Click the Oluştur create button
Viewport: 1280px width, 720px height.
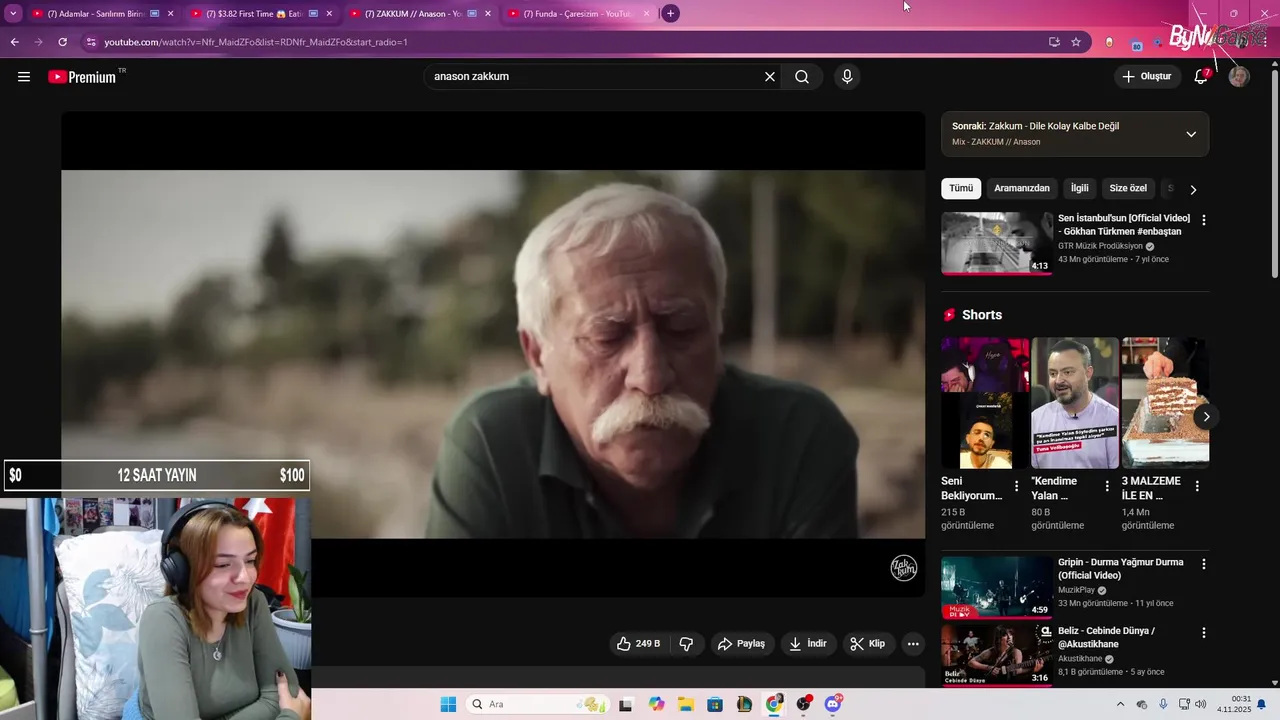[x=1147, y=77]
